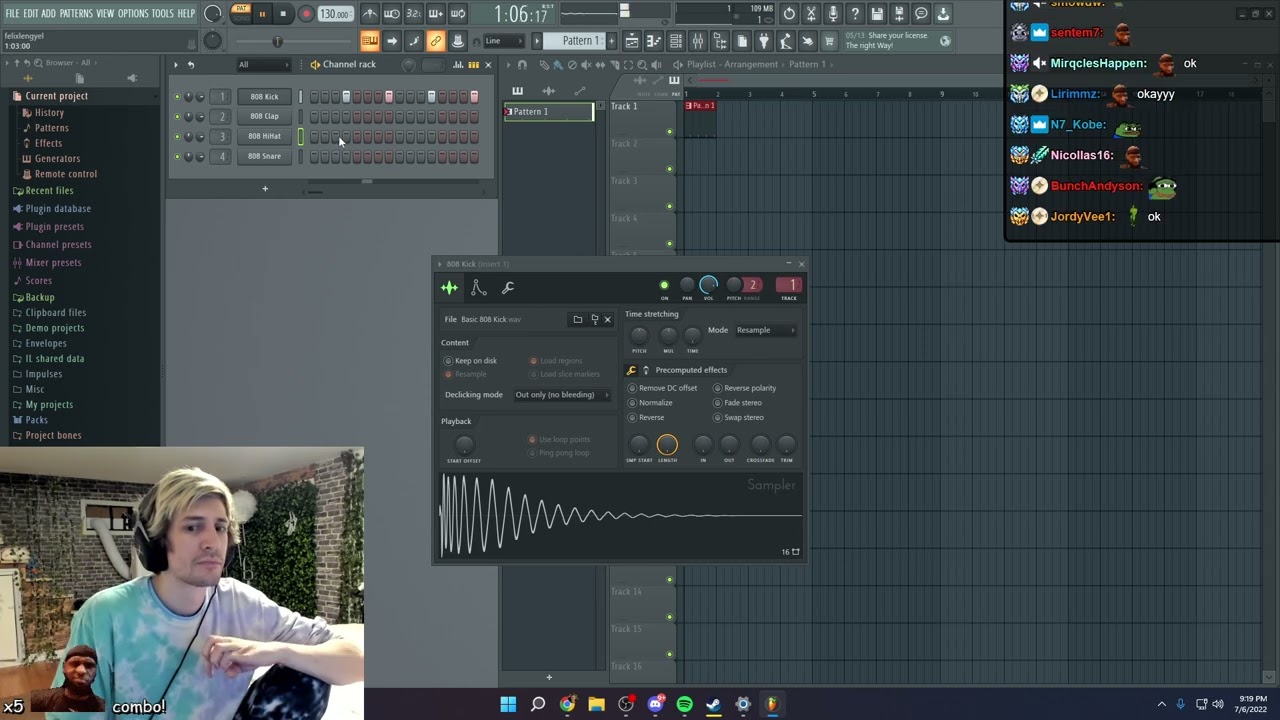
Task: Select the 808 HiHat channel button
Action: [x=264, y=136]
